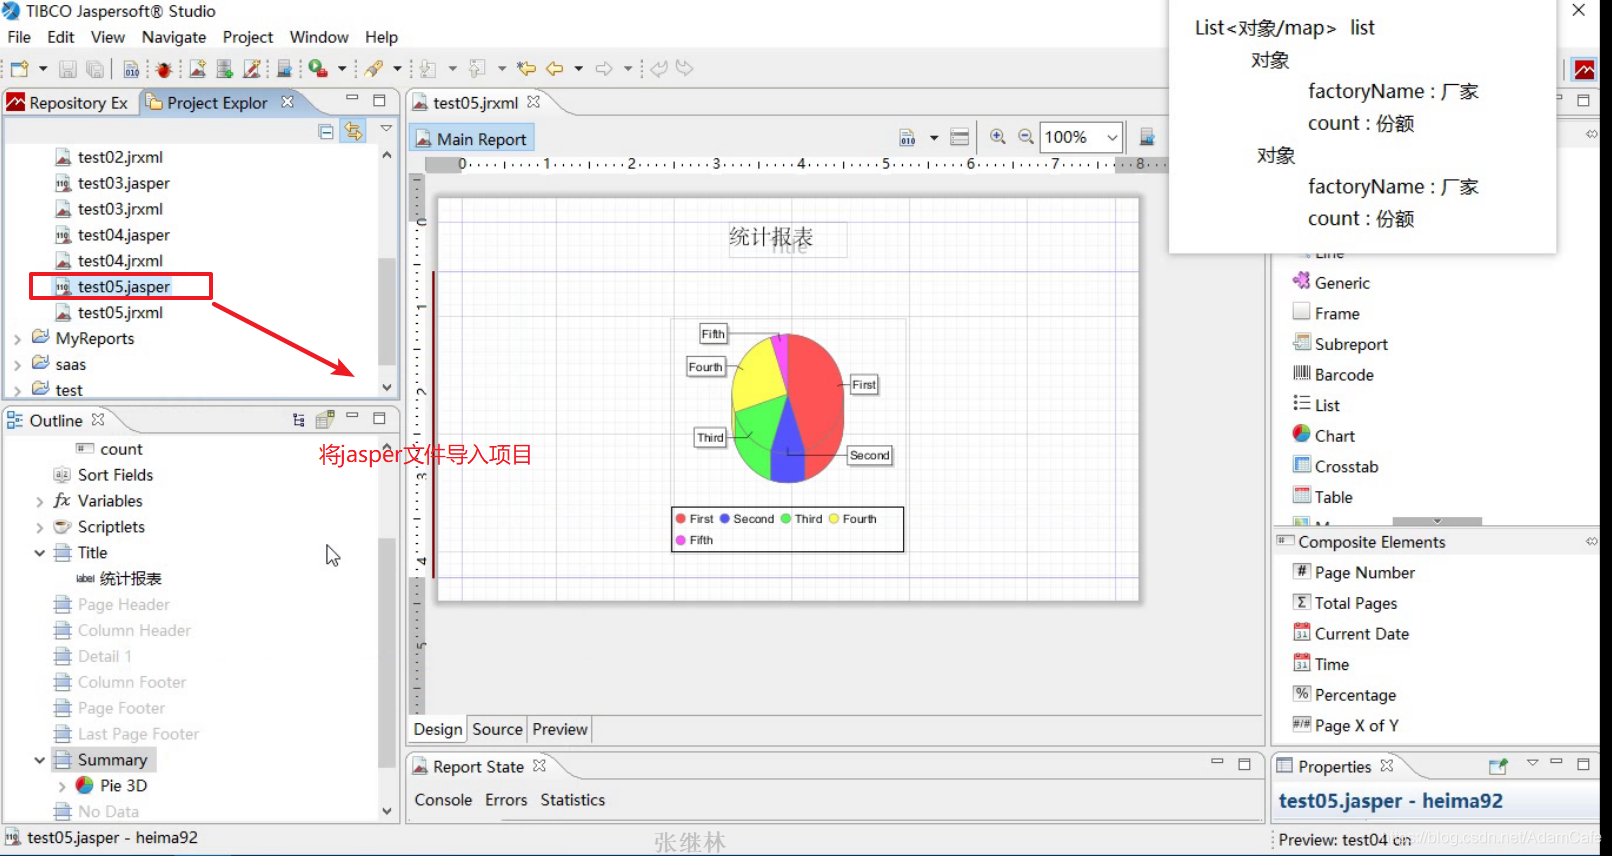Expand the Pie 3D node

(61, 786)
